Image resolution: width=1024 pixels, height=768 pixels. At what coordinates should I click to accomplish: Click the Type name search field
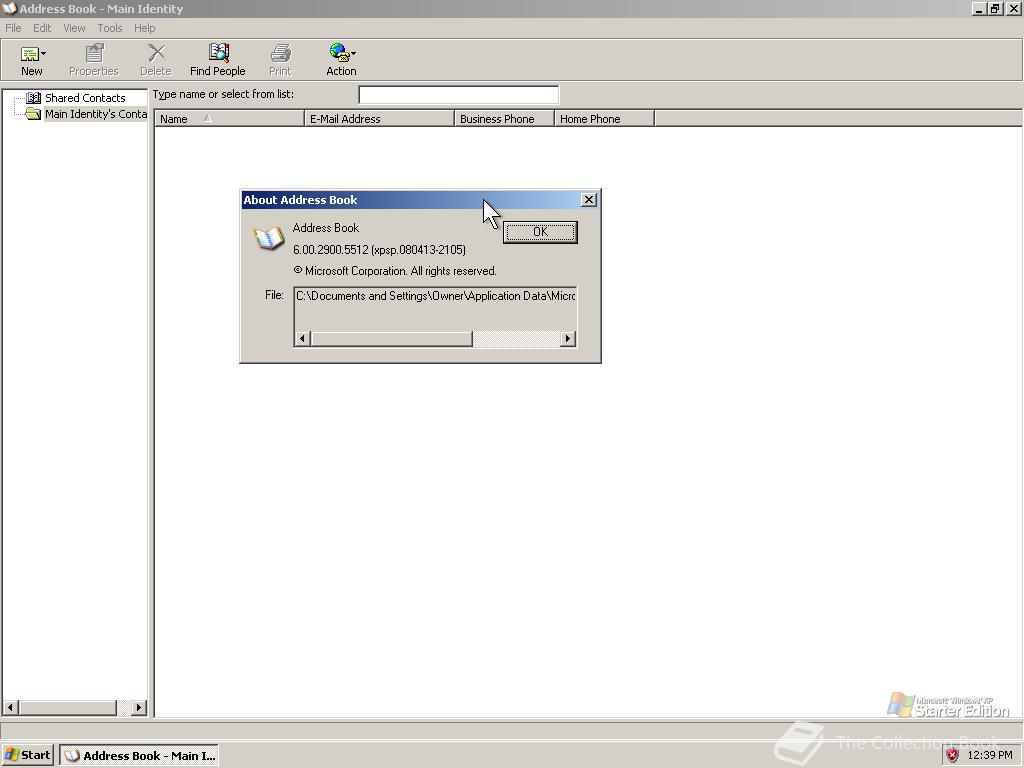pos(458,95)
